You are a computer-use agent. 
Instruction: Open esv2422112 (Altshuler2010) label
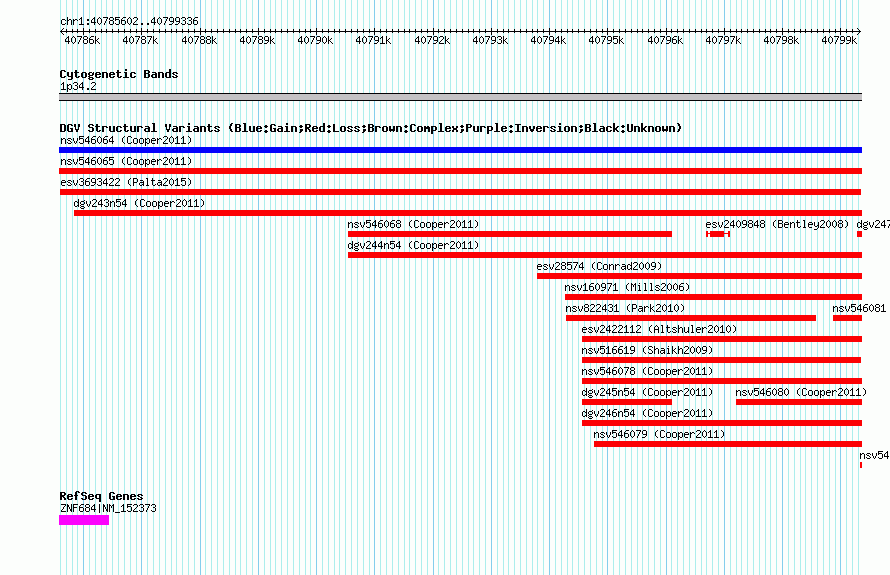(659, 329)
